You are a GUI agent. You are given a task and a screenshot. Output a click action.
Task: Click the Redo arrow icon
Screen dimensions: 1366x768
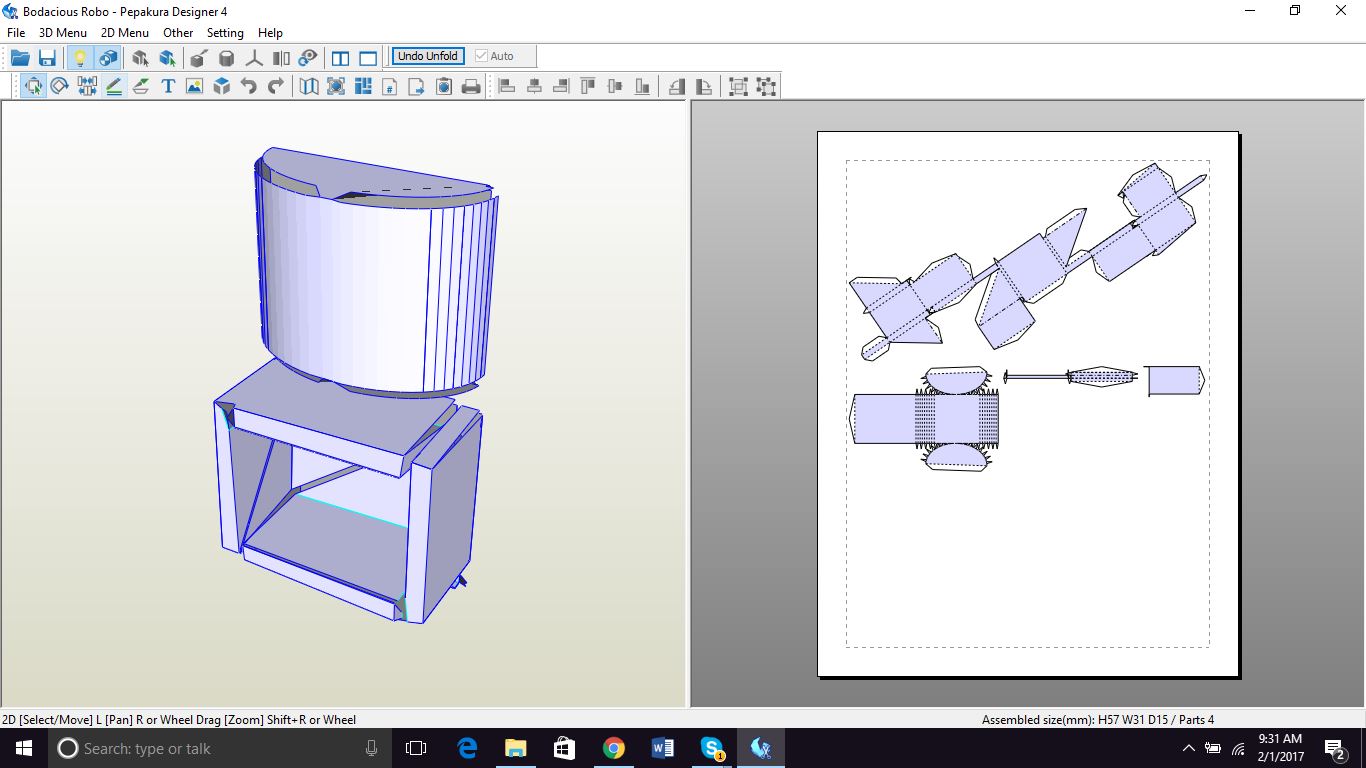coord(276,86)
